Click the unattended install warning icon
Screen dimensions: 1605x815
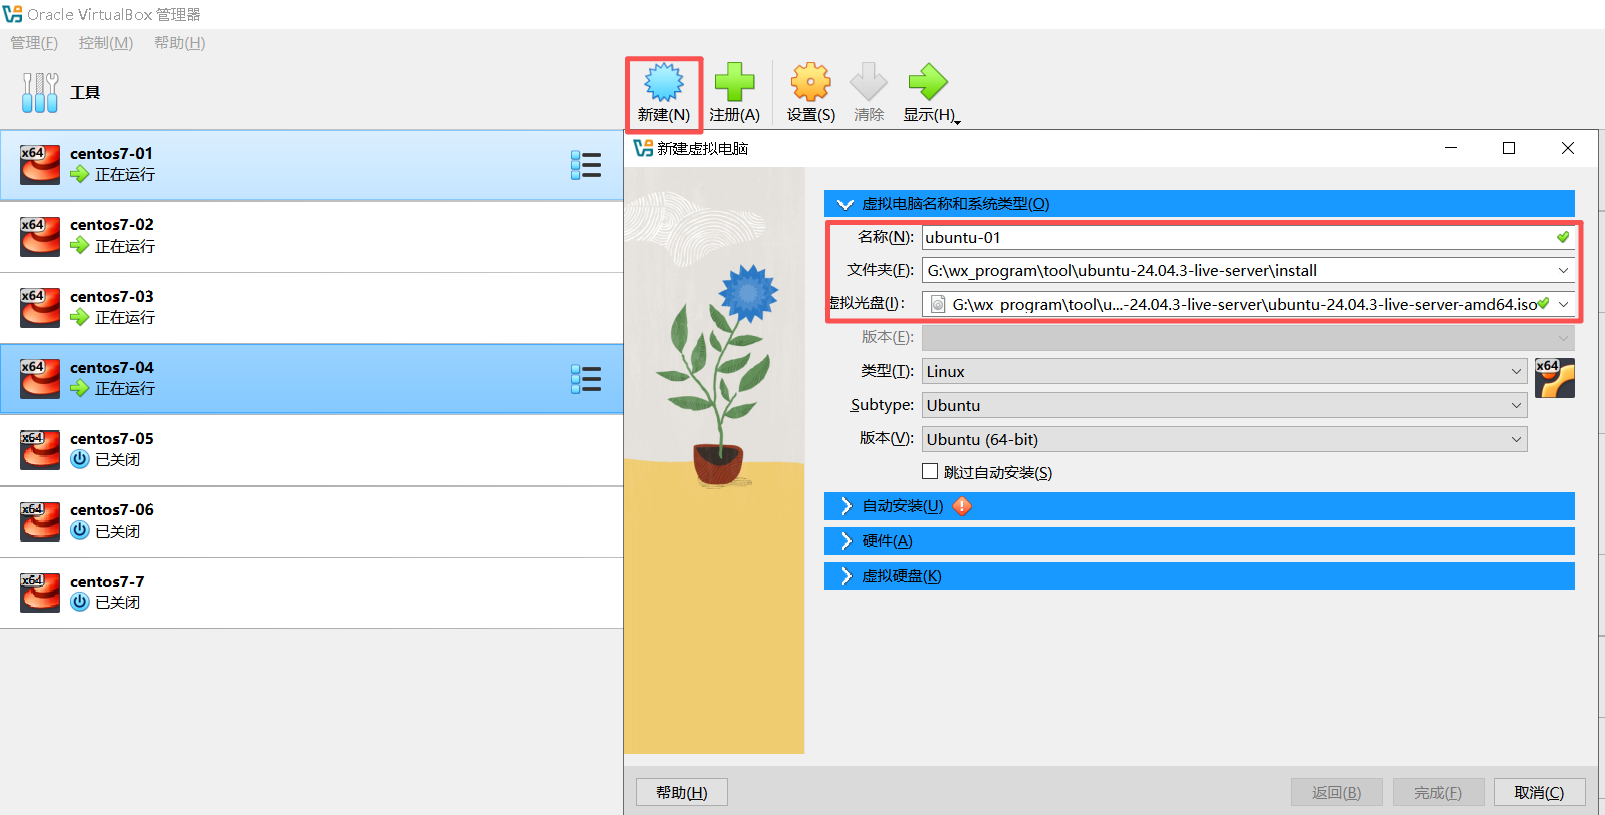(x=962, y=506)
